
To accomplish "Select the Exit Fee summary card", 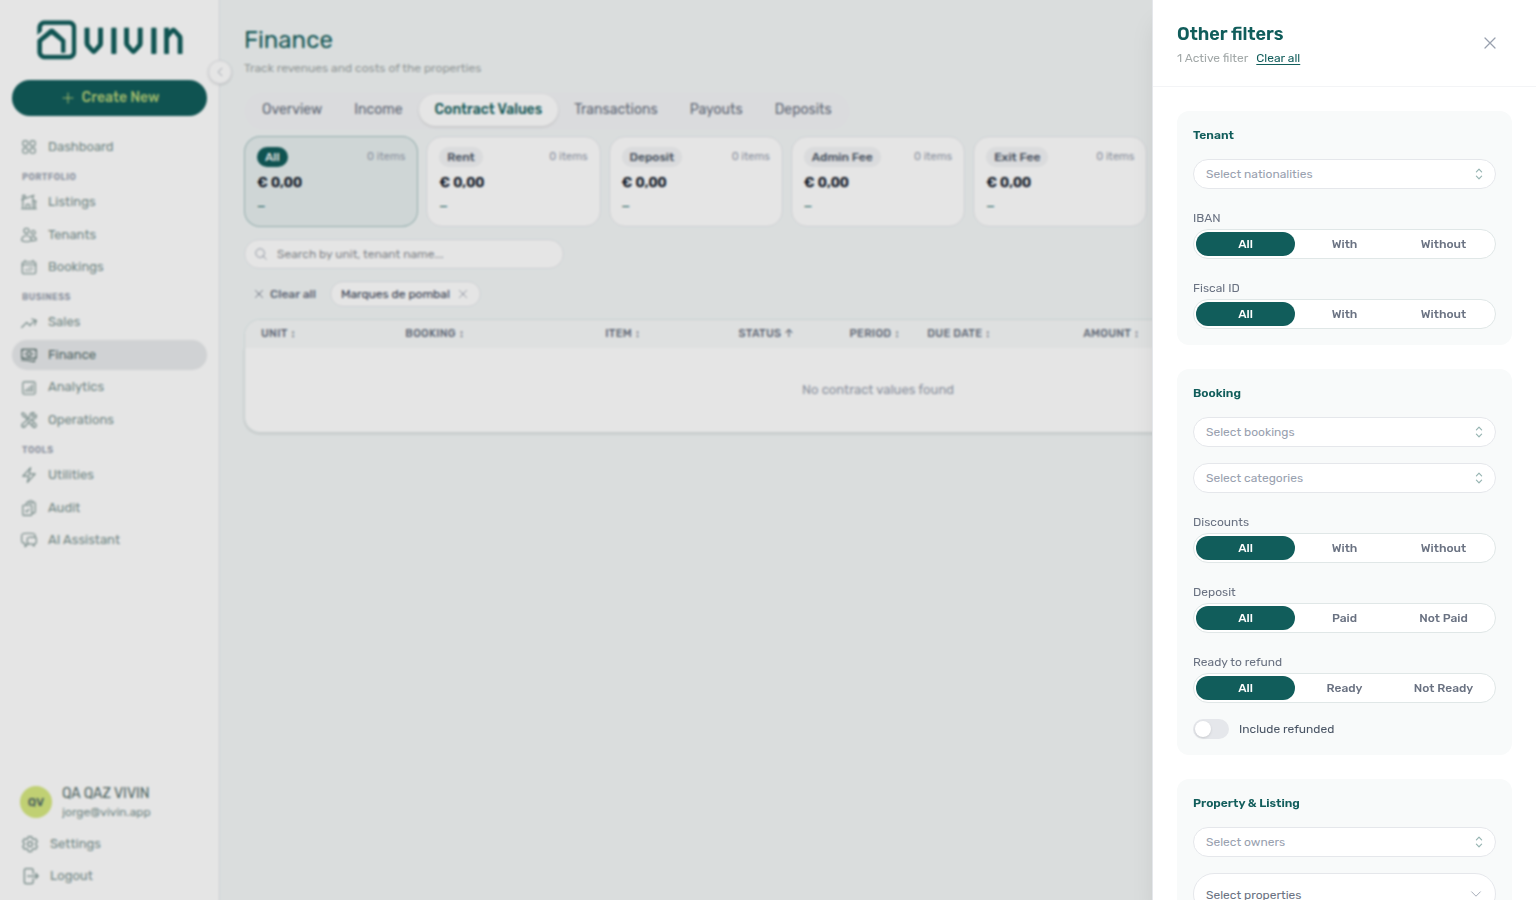I will [1060, 182].
